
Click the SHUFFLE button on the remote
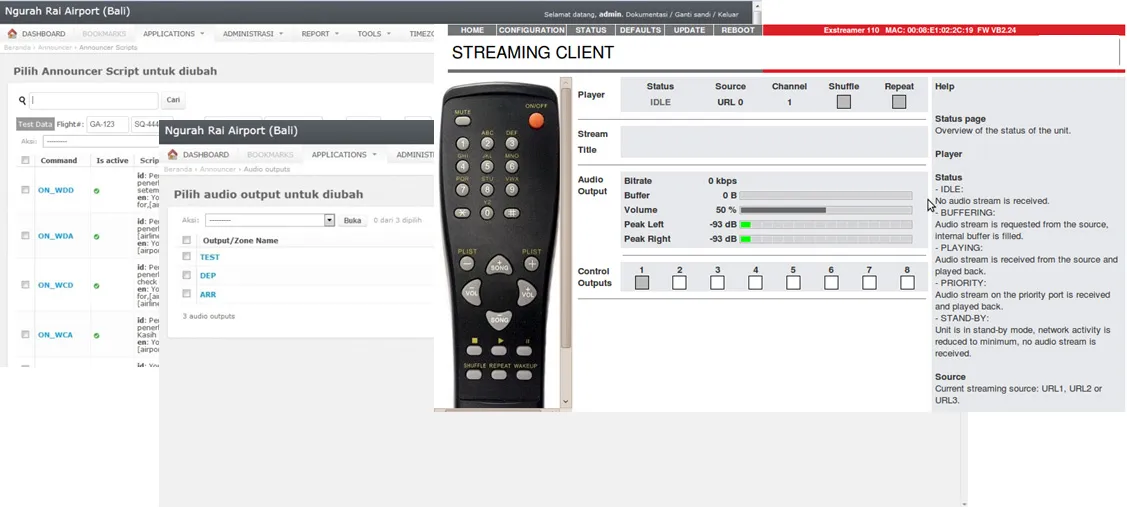coord(474,375)
